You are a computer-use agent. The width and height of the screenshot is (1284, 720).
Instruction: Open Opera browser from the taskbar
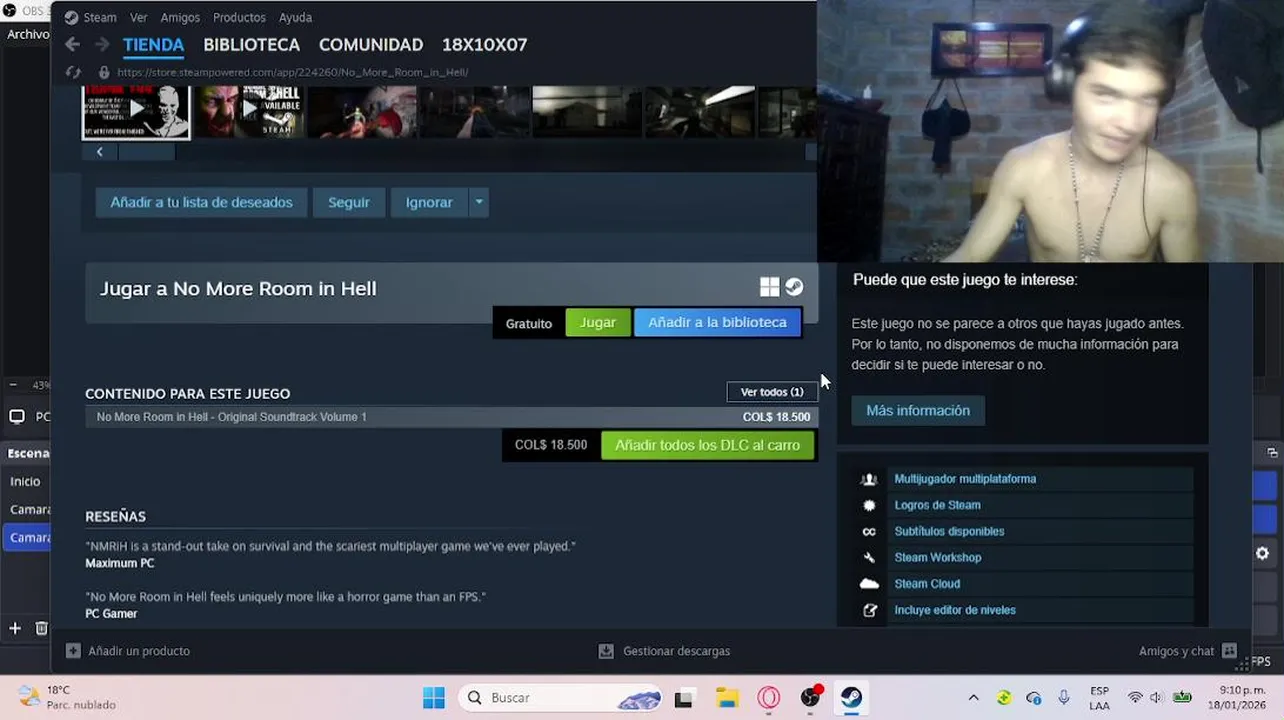pos(769,698)
